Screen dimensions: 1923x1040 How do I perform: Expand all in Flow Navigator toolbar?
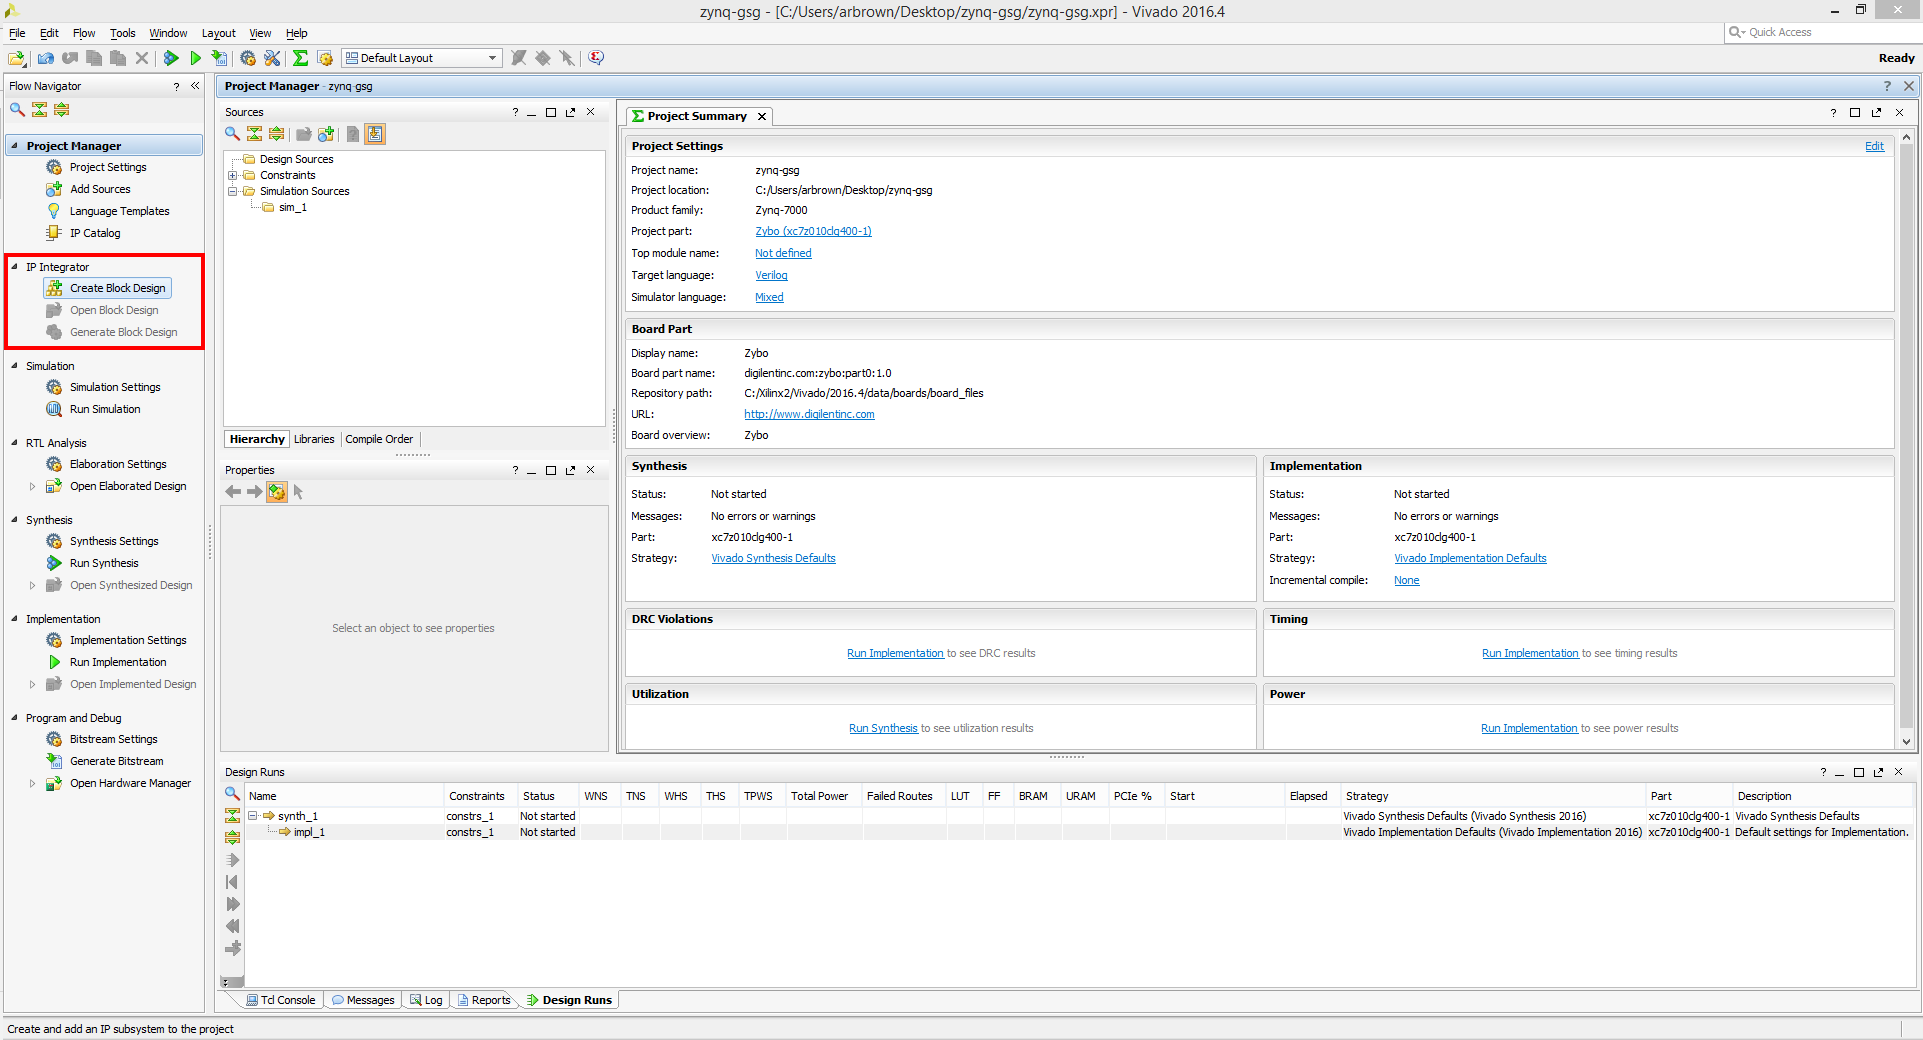point(62,110)
